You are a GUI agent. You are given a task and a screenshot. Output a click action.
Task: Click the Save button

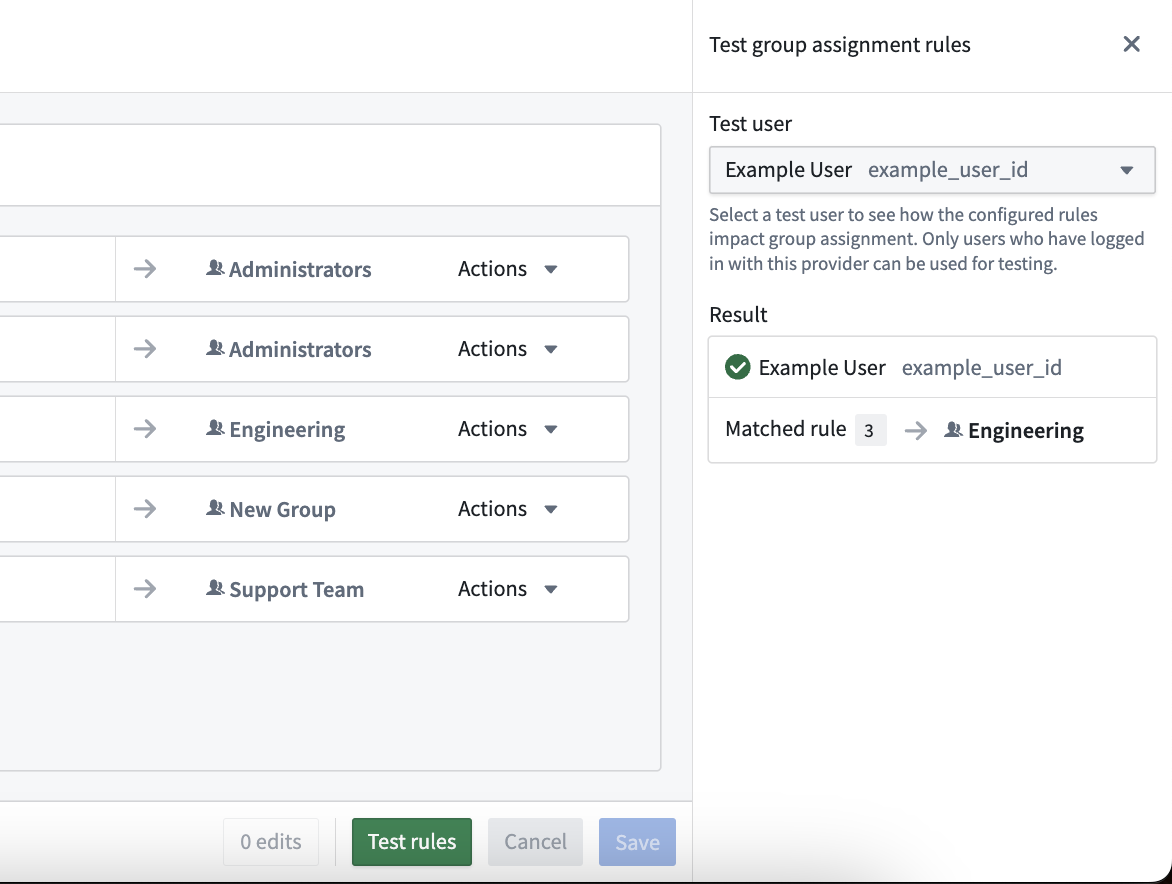[637, 842]
